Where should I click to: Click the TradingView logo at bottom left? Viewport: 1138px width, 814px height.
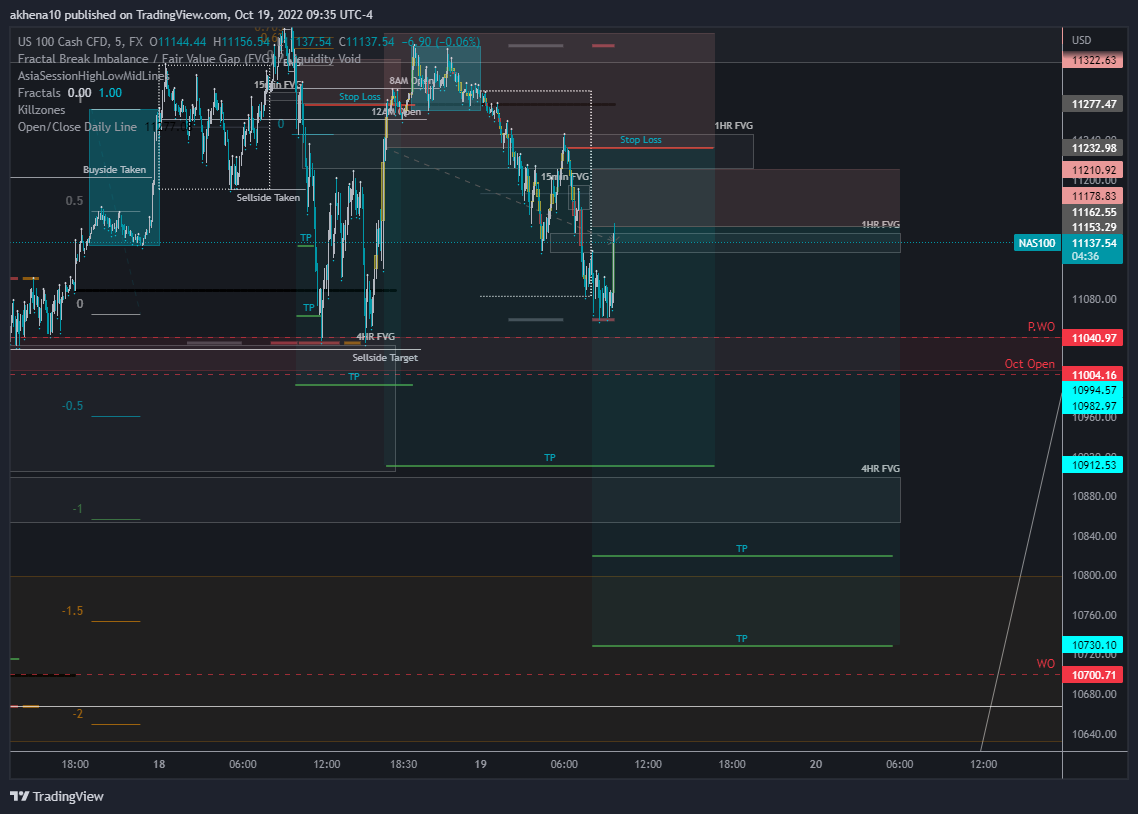pyautogui.click(x=57, y=797)
